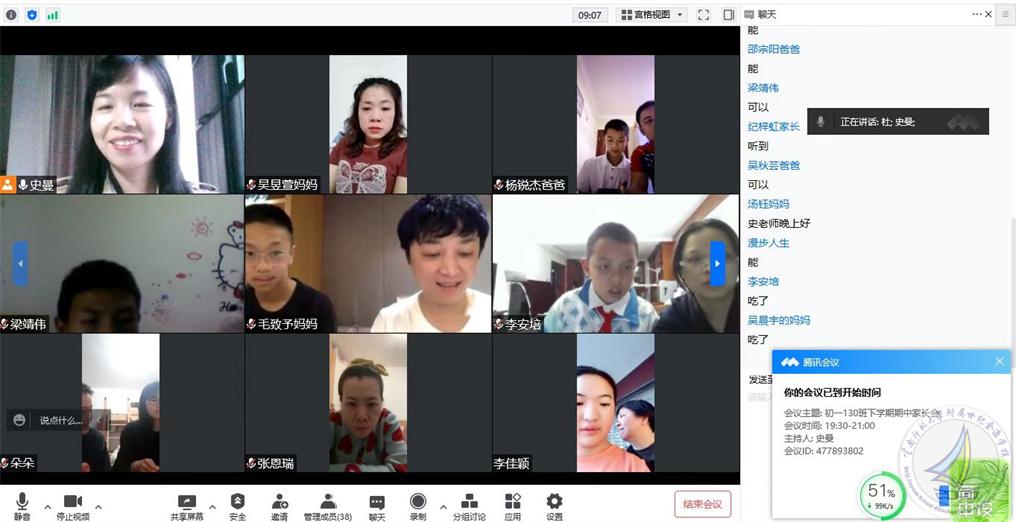Click 会议ID: 477893802 in notification
The image size is (1016, 522).
pyautogui.click(x=824, y=451)
